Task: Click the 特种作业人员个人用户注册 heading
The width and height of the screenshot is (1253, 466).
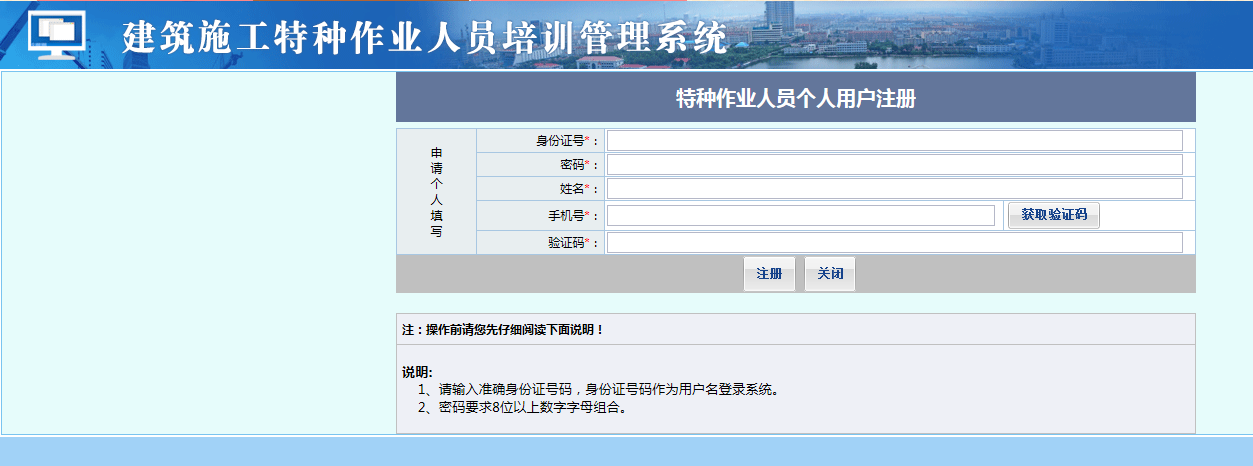Action: pyautogui.click(x=795, y=98)
